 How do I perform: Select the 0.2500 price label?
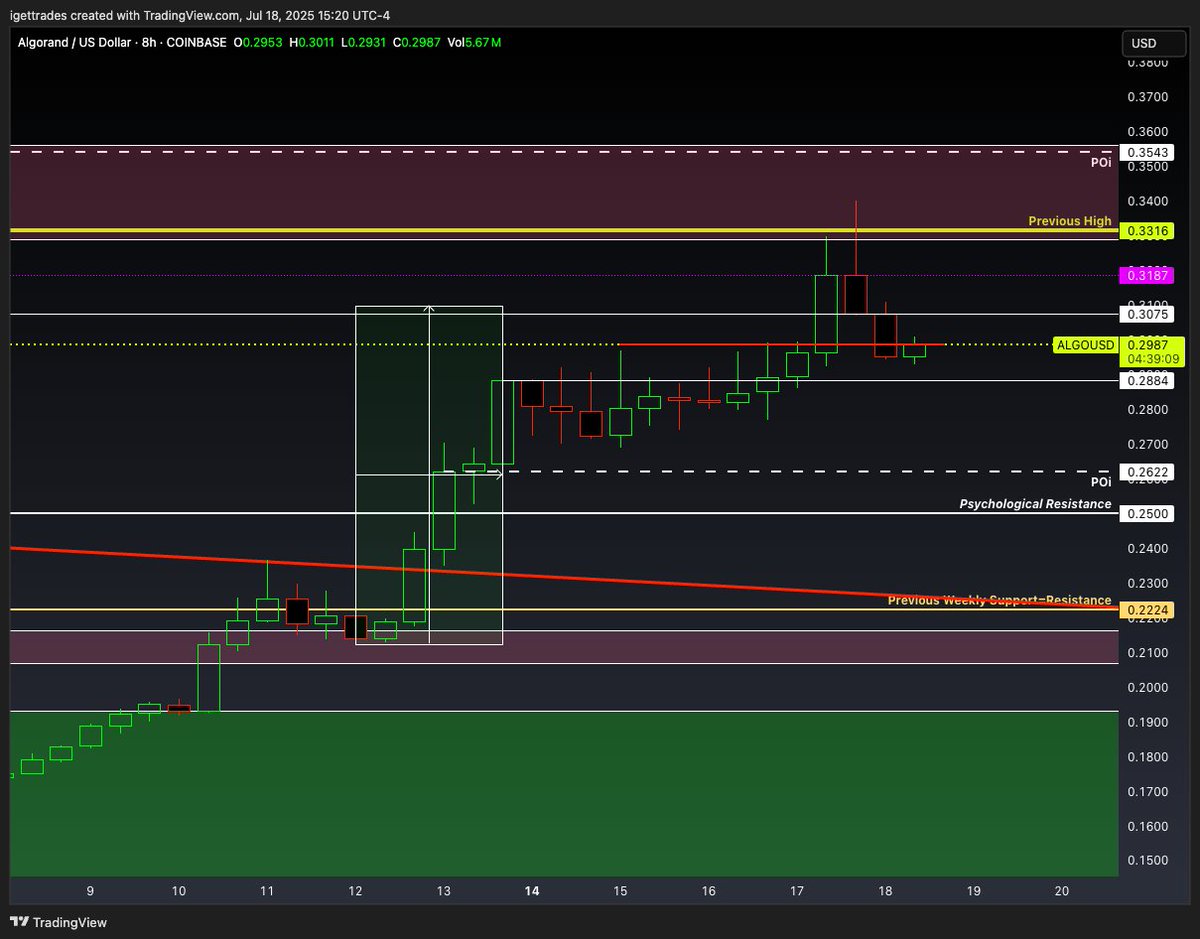(x=1145, y=513)
